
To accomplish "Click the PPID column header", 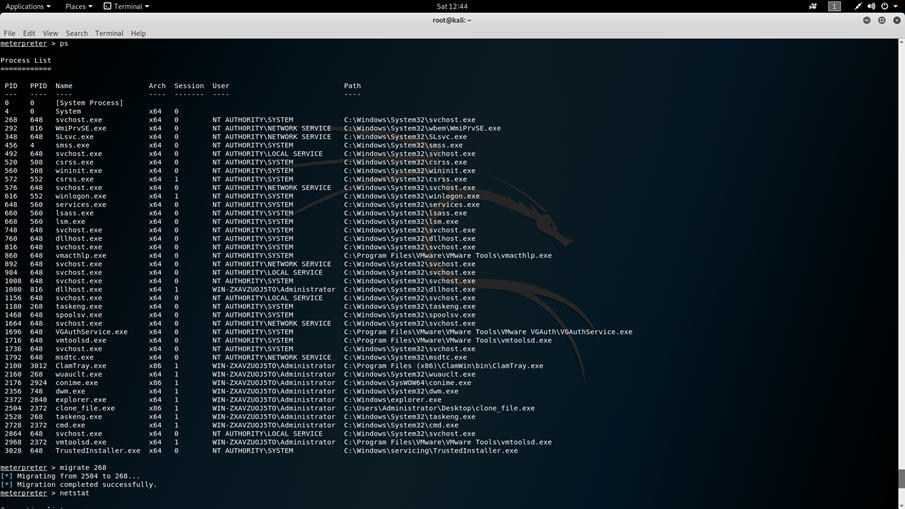I will 38,85.
